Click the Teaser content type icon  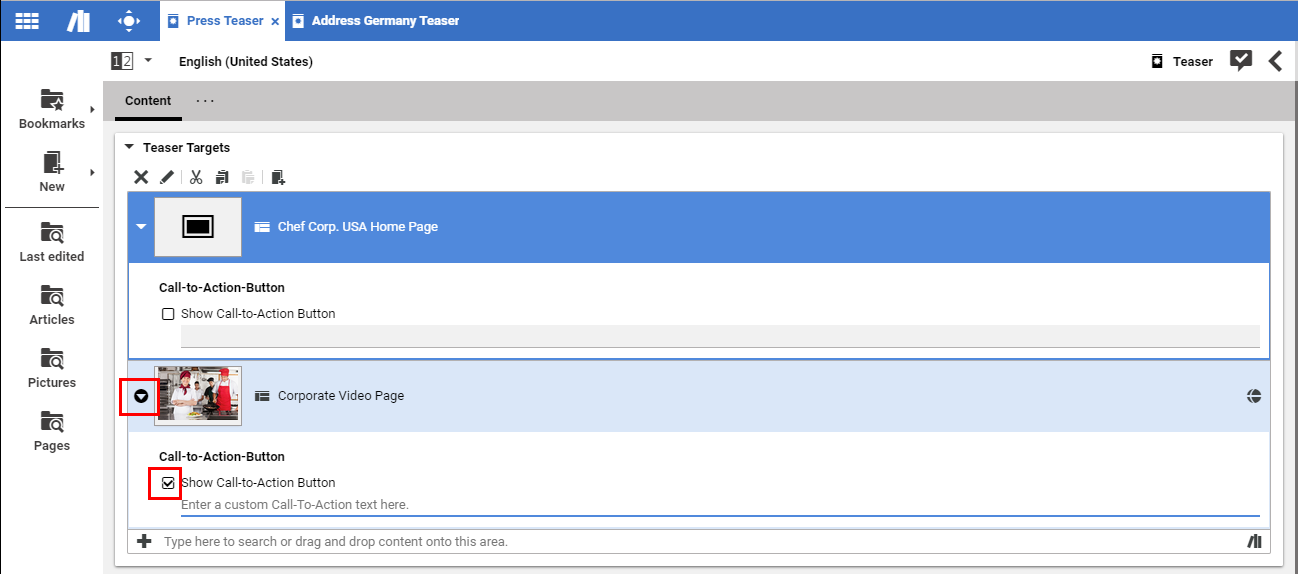coord(1157,61)
